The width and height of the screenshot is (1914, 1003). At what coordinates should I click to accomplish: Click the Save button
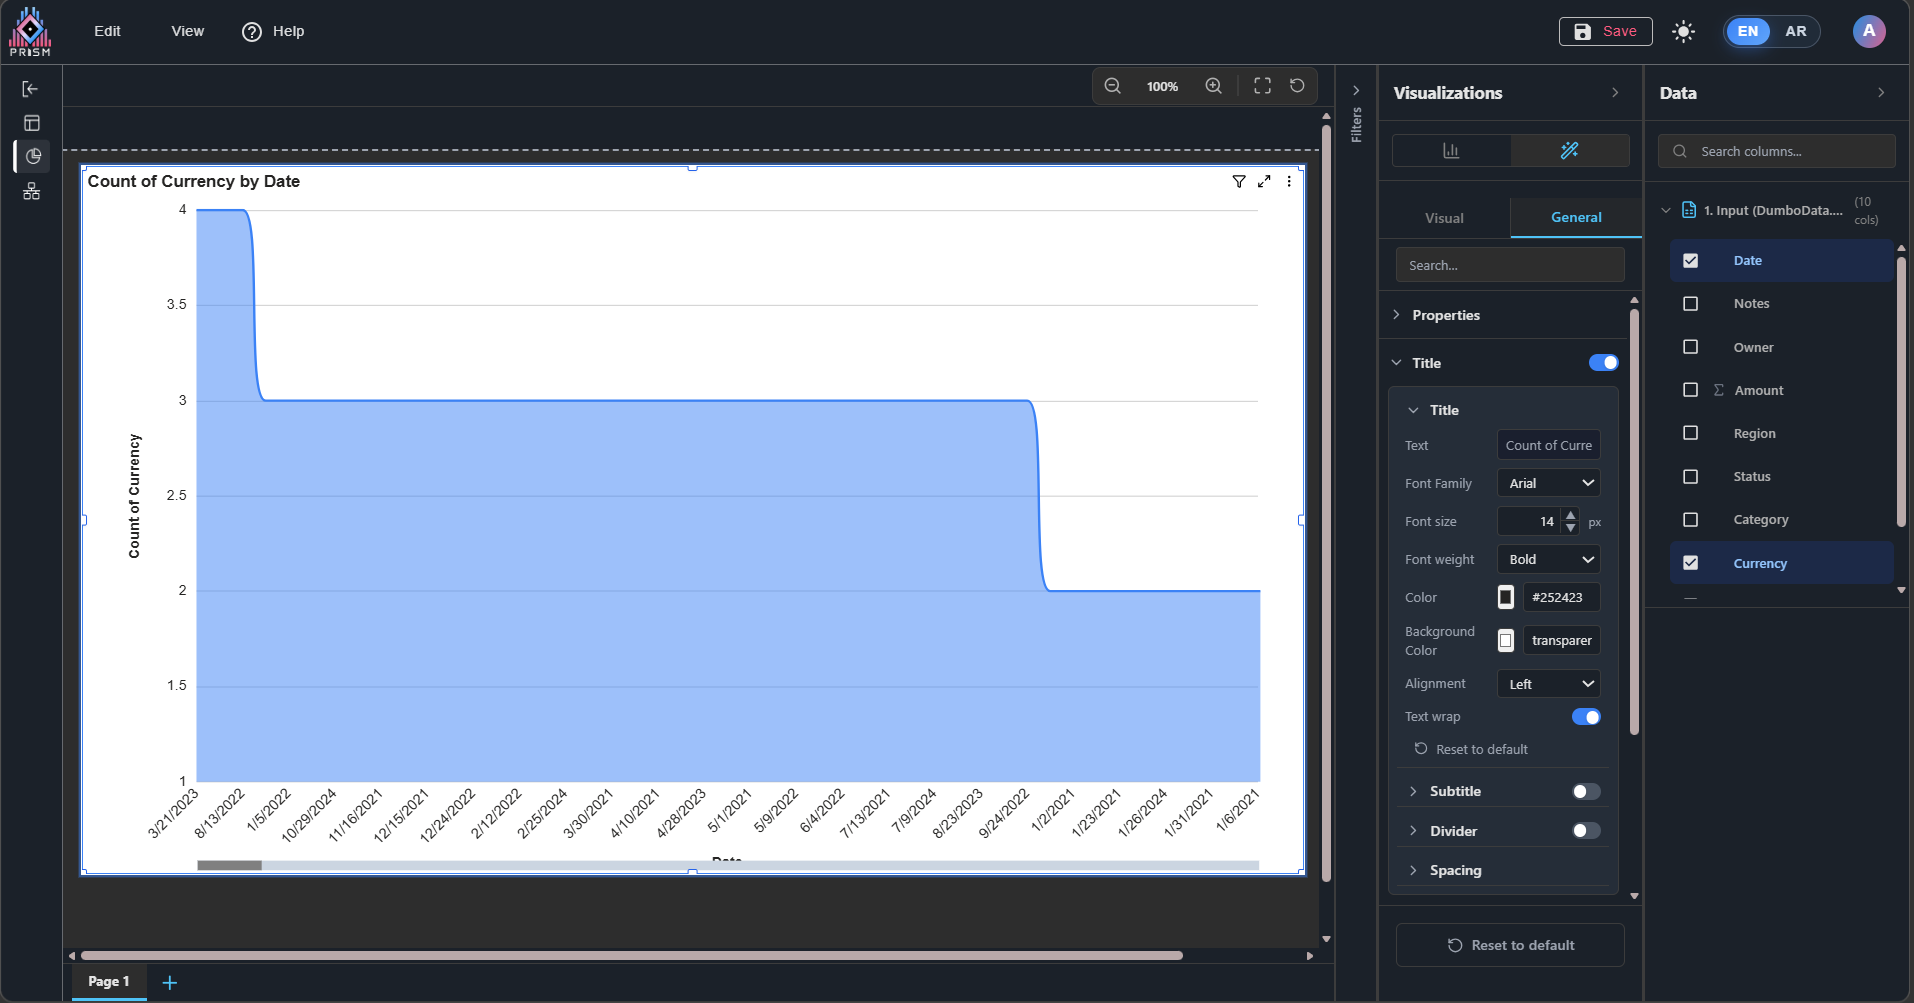point(1605,31)
